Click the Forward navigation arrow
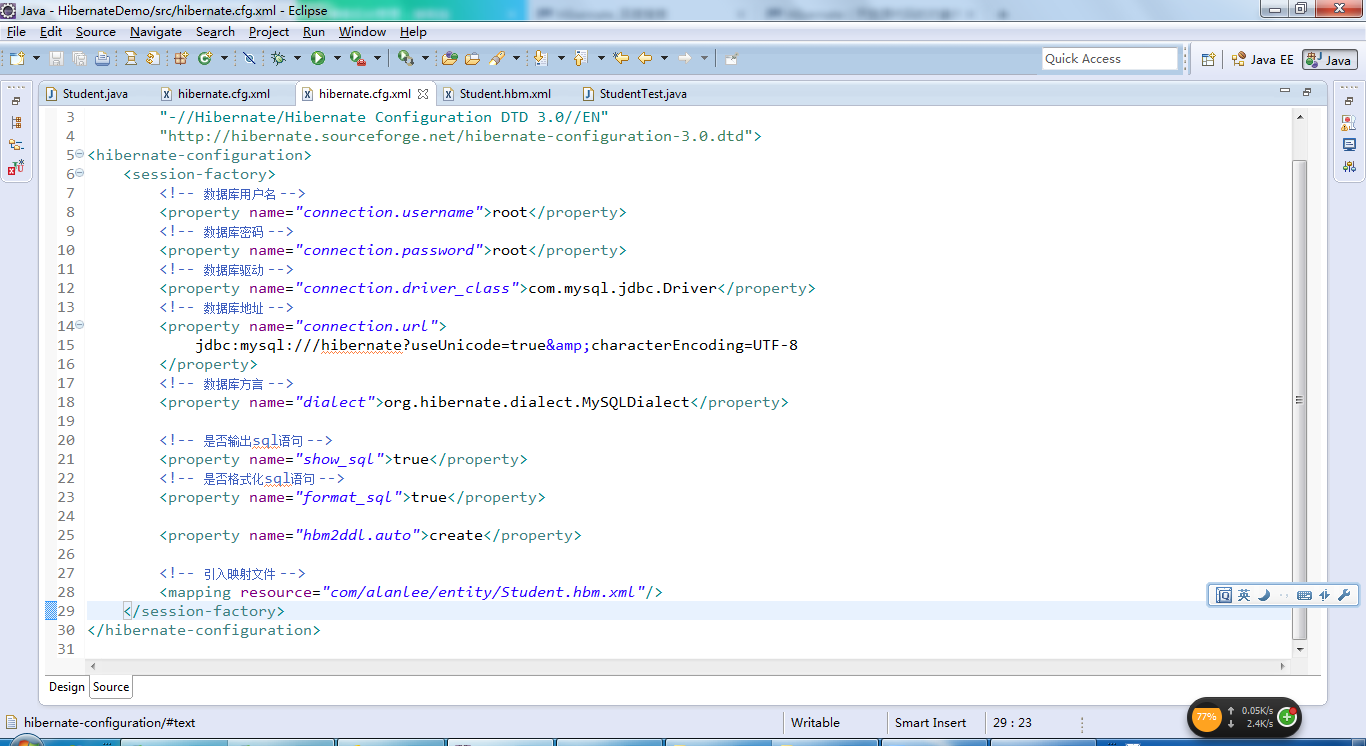Viewport: 1366px width, 746px height. 685,59
